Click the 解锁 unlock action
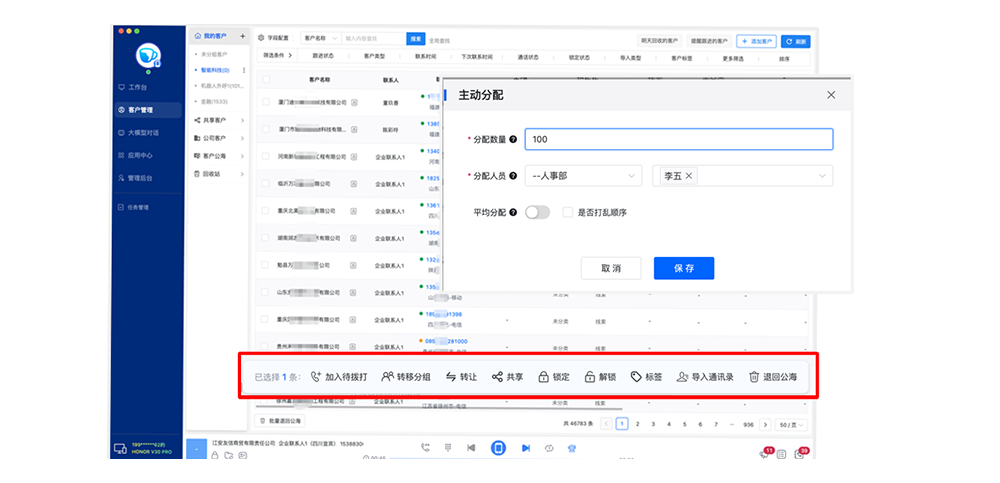 [600, 377]
